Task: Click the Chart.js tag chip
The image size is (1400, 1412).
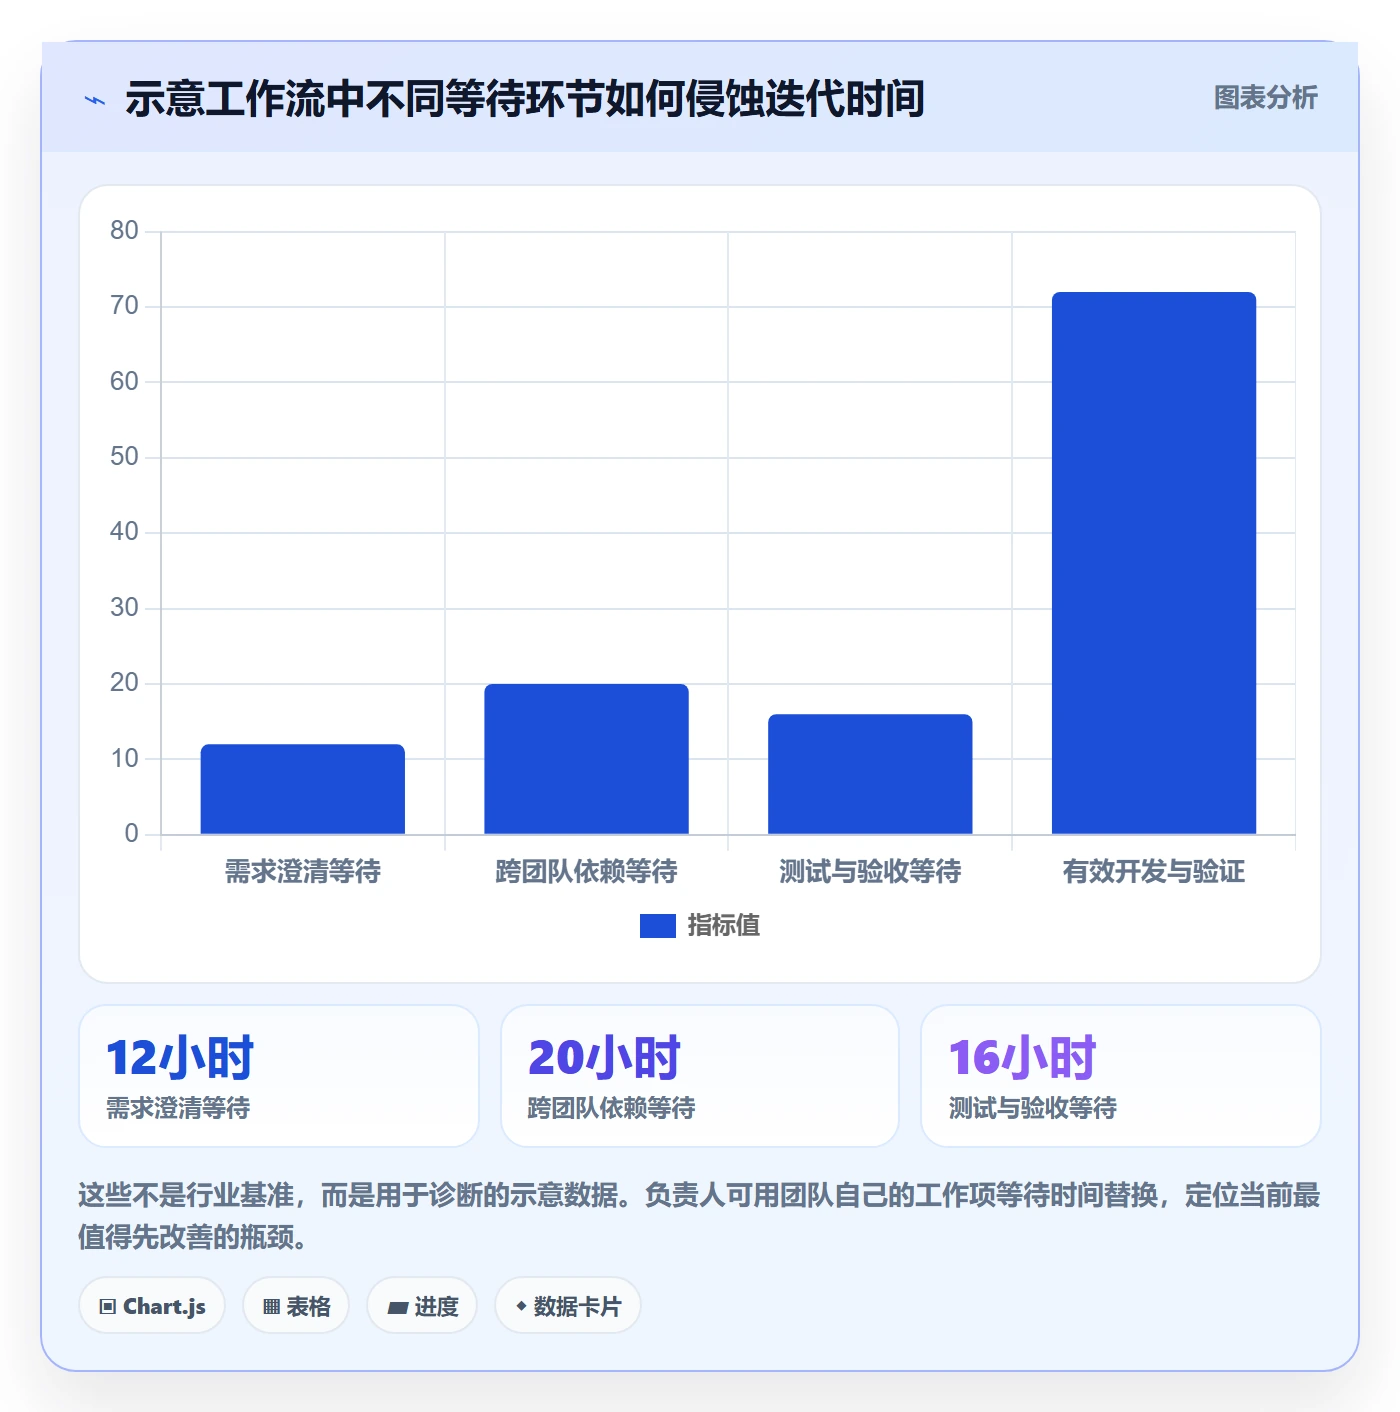Action: (152, 1306)
